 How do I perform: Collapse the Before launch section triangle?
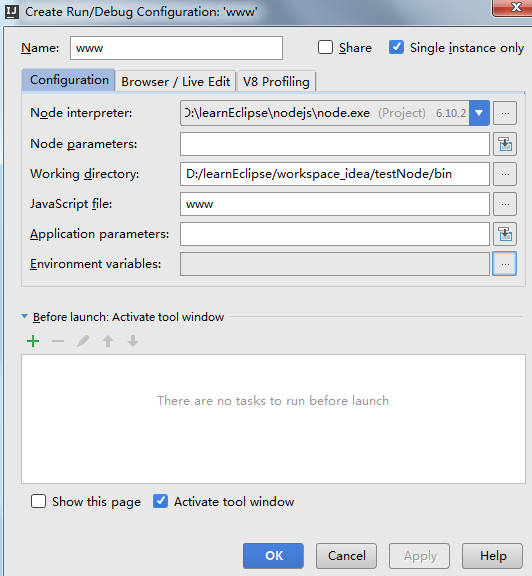click(x=25, y=316)
